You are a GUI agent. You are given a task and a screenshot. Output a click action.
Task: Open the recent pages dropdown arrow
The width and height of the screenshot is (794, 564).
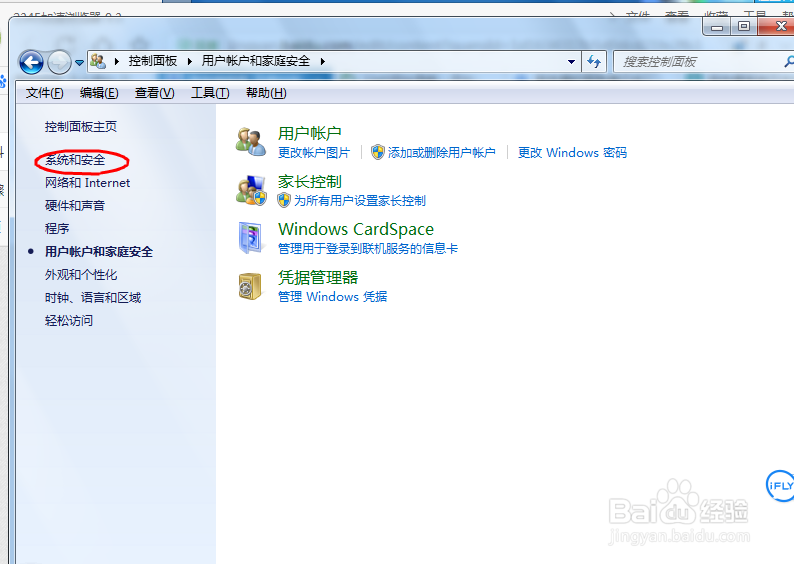tap(80, 63)
